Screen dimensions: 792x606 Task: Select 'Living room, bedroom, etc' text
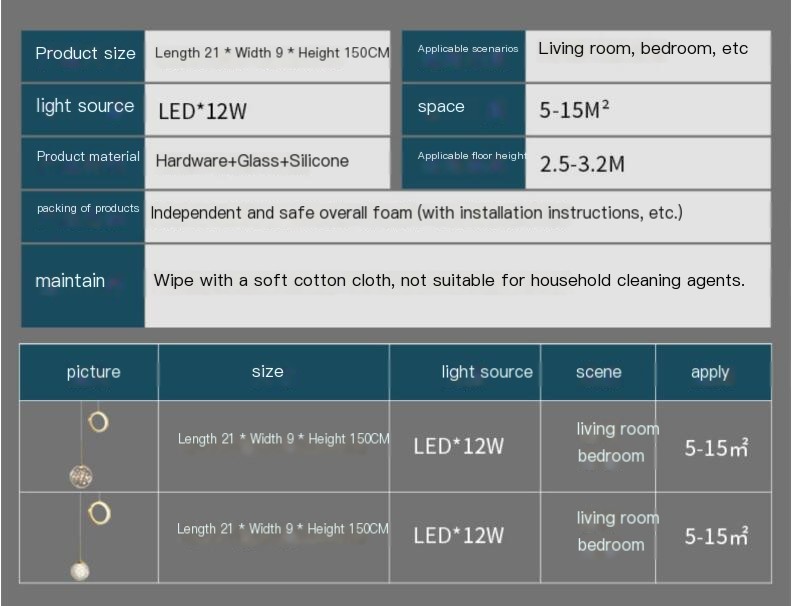(642, 49)
